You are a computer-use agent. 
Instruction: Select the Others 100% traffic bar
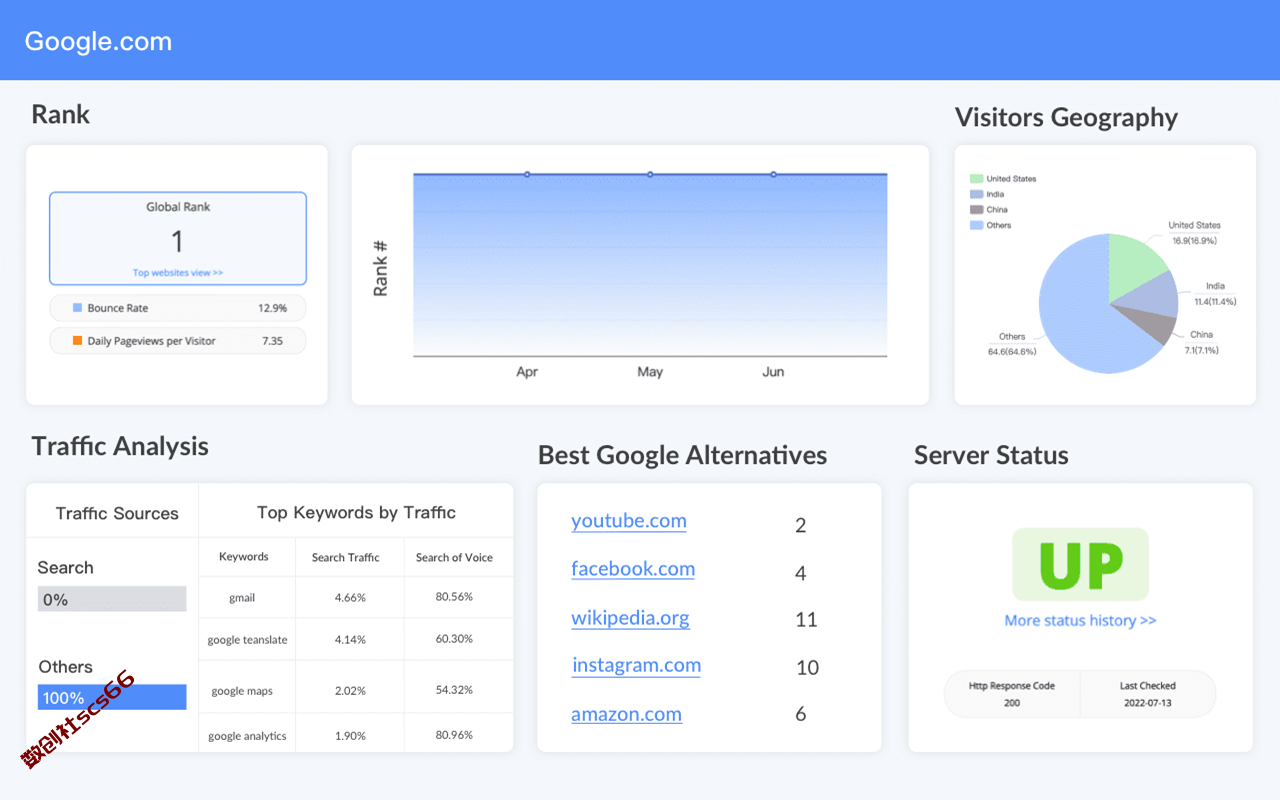point(112,697)
